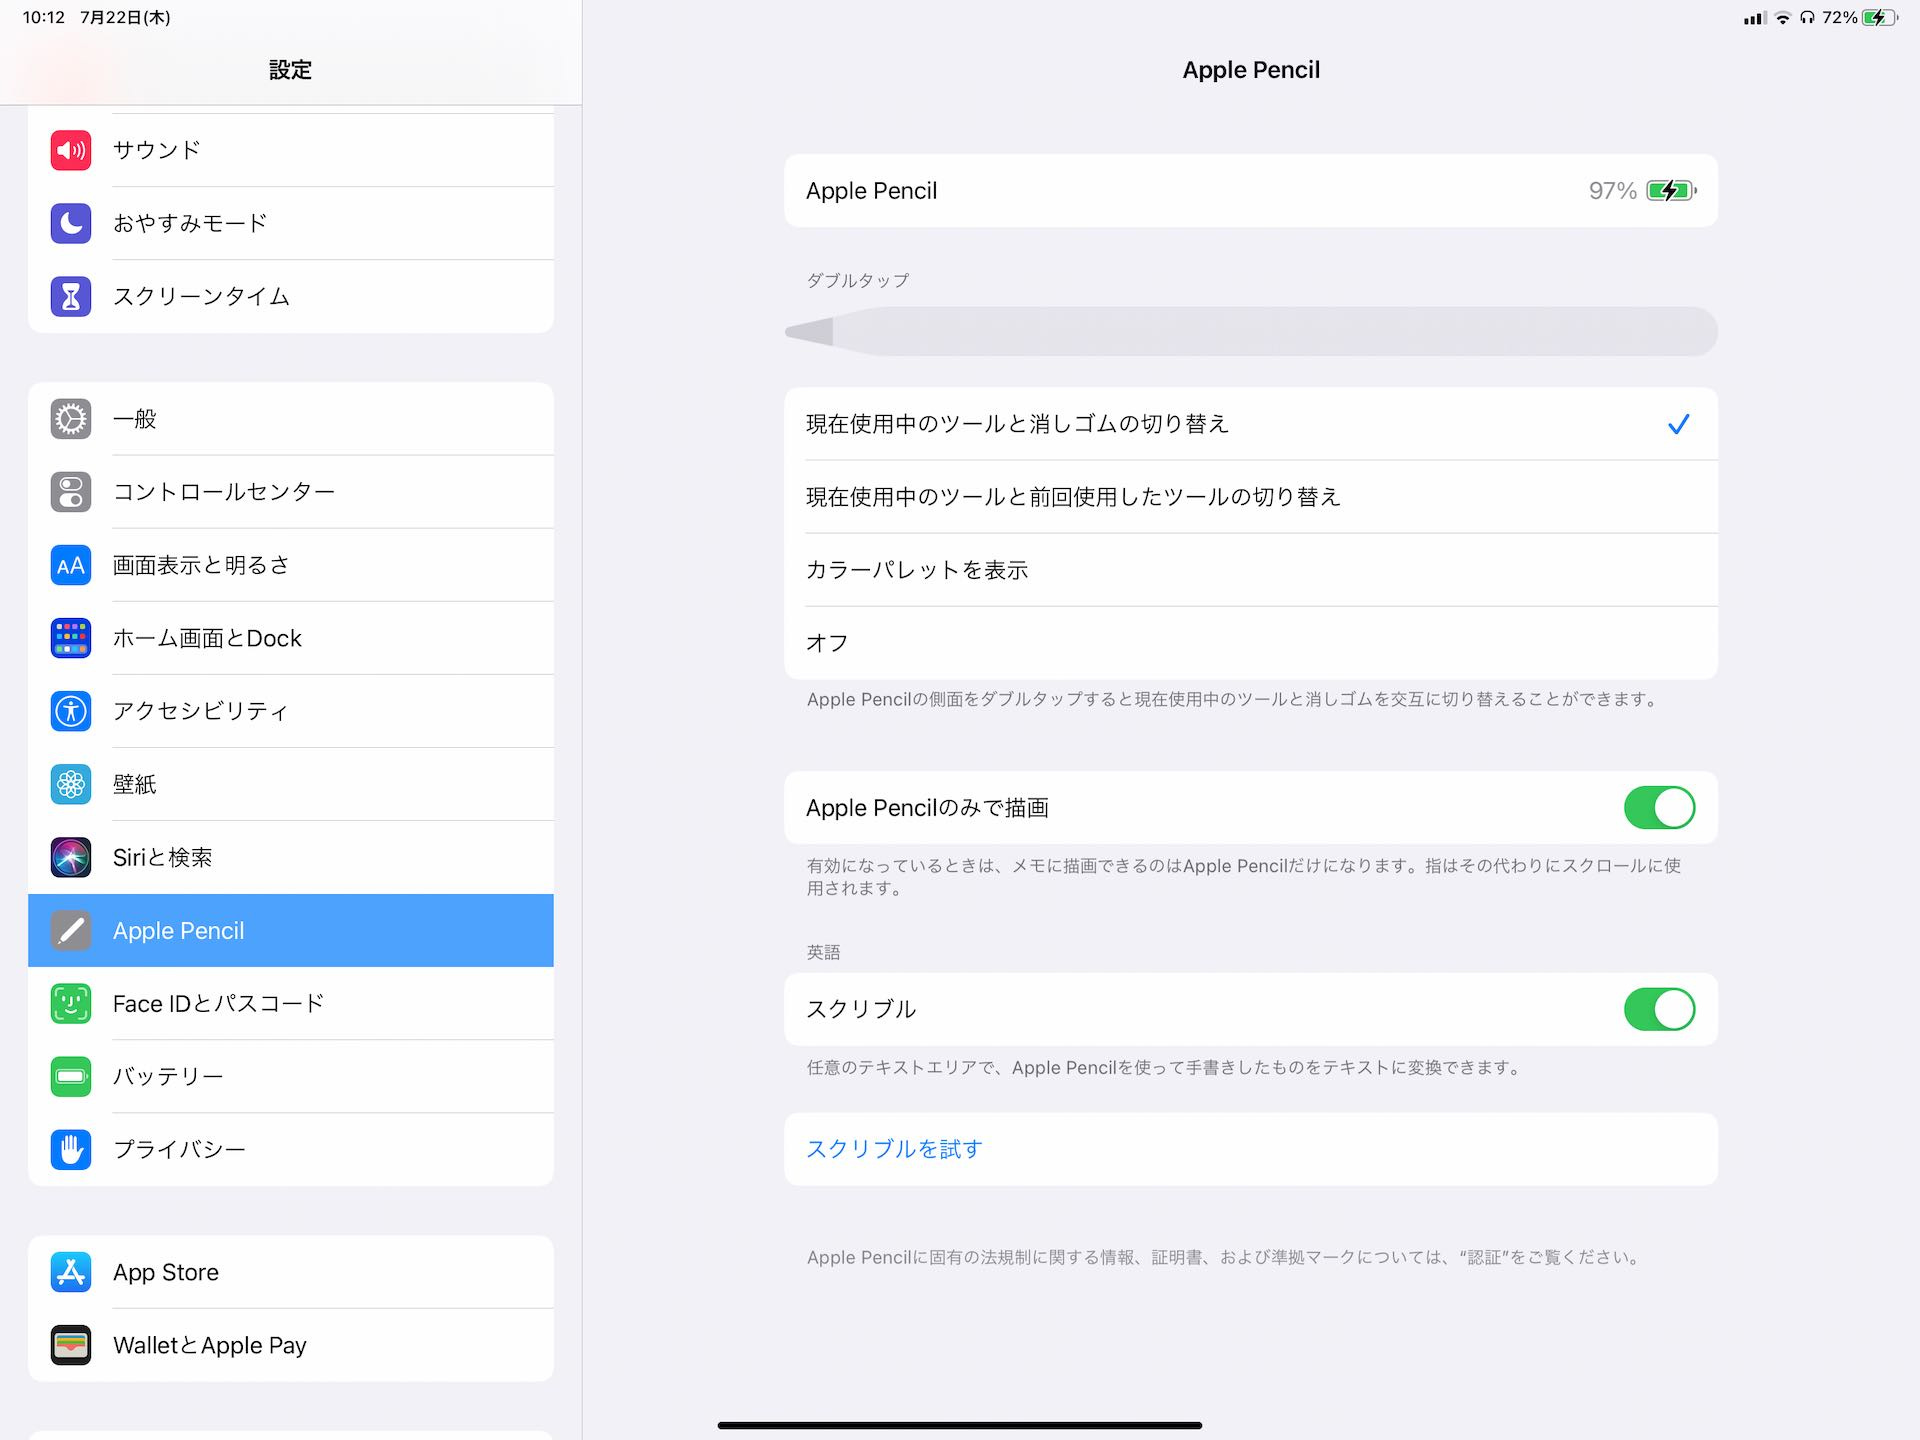1920x1440 pixels.
Task: Go to 壁紙 settings
Action: pos(291,784)
